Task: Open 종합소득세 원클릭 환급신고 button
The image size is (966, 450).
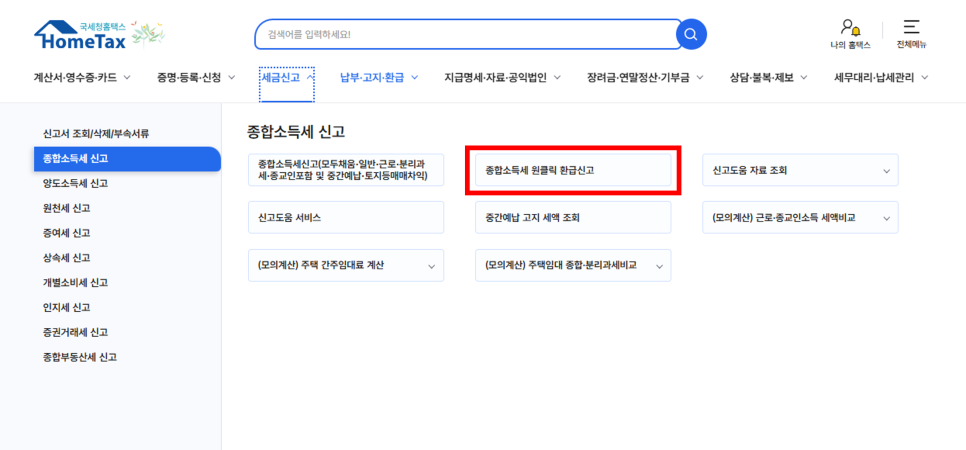Action: pos(573,170)
